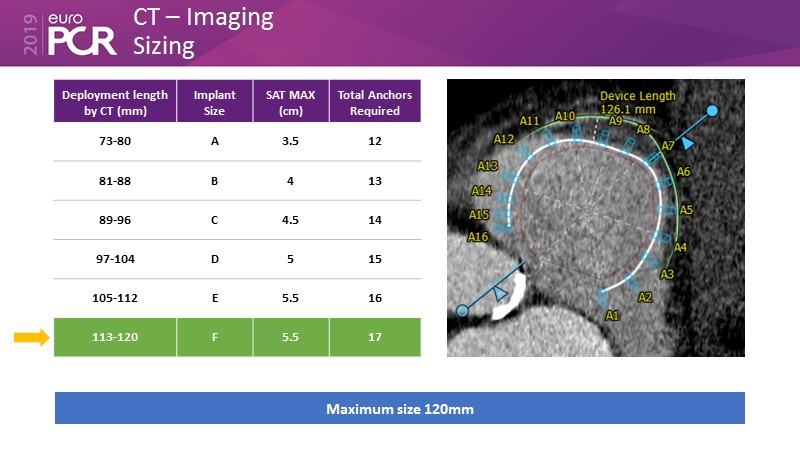Click the A10 anchor label
The height and width of the screenshot is (450, 800).
click(565, 117)
